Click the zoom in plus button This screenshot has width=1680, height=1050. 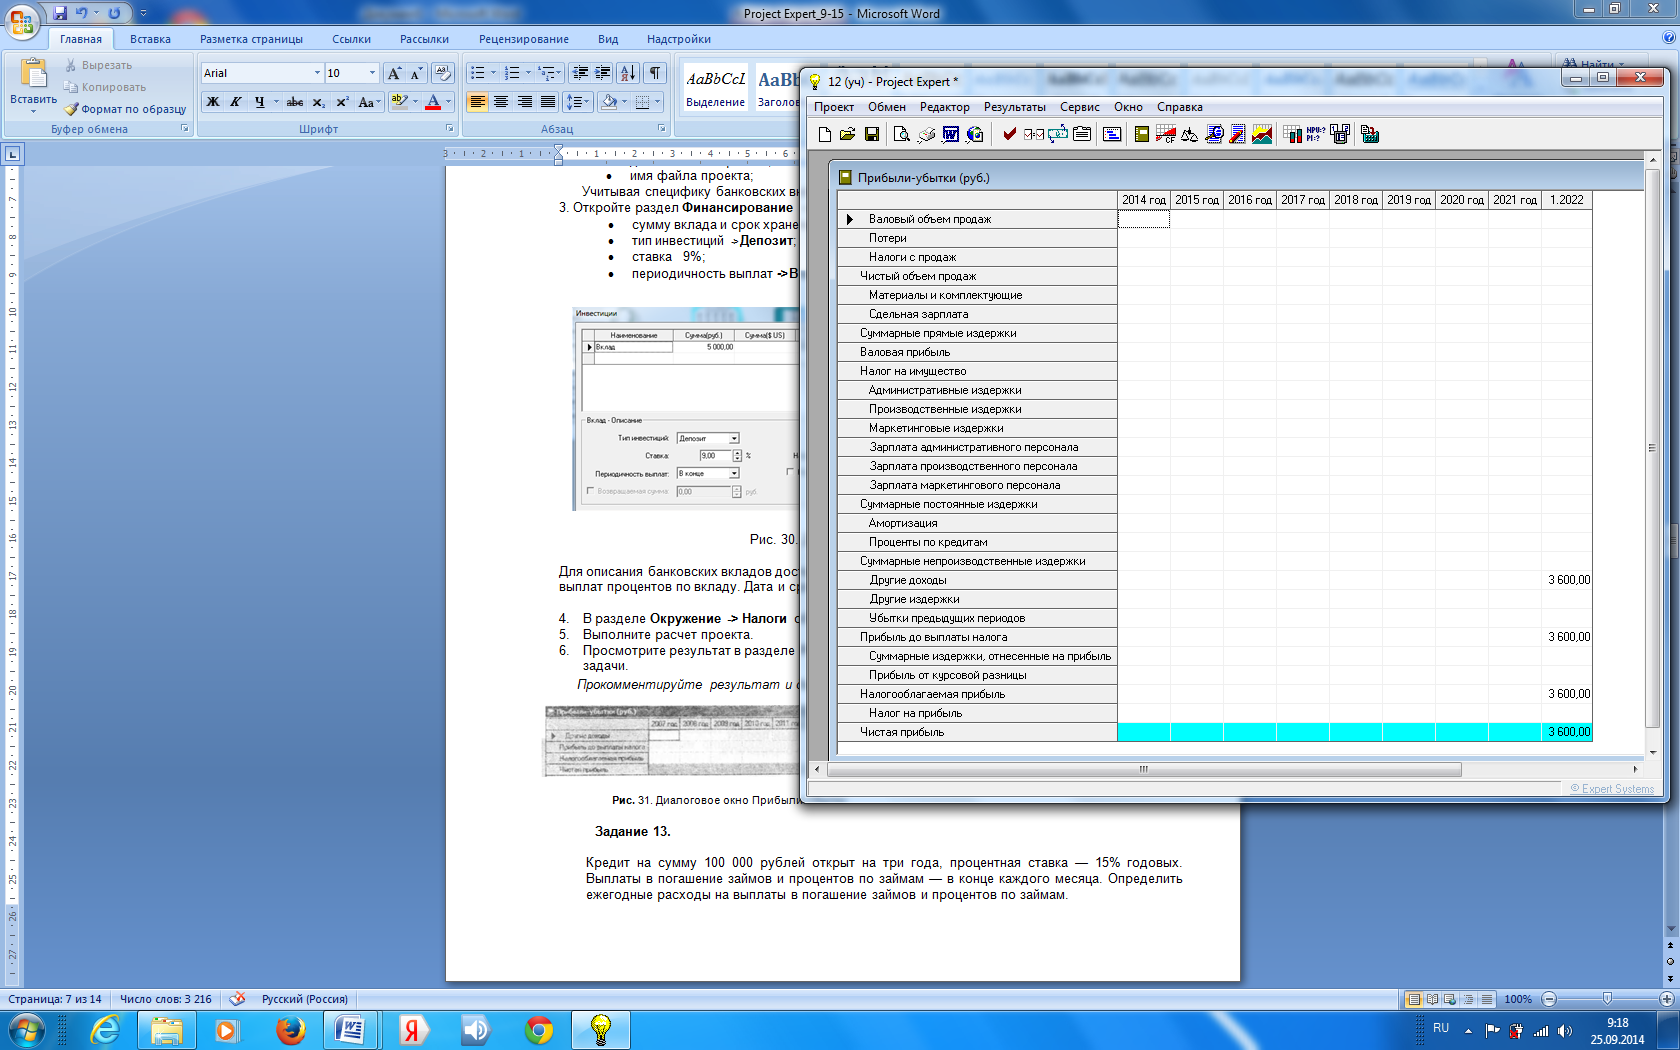point(1667,999)
